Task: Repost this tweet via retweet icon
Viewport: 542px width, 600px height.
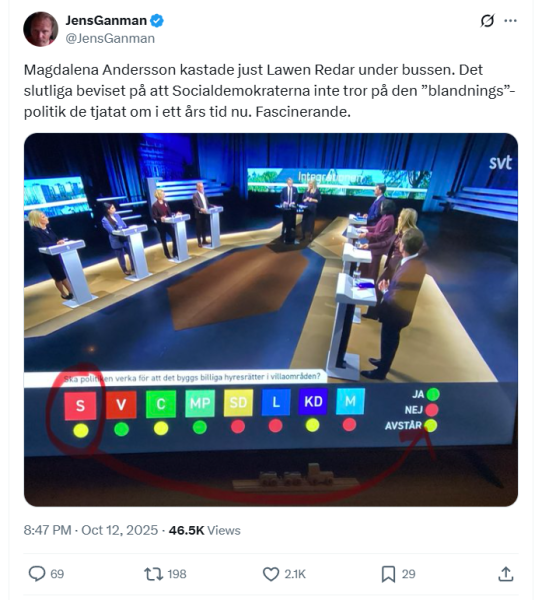Action: point(153,574)
